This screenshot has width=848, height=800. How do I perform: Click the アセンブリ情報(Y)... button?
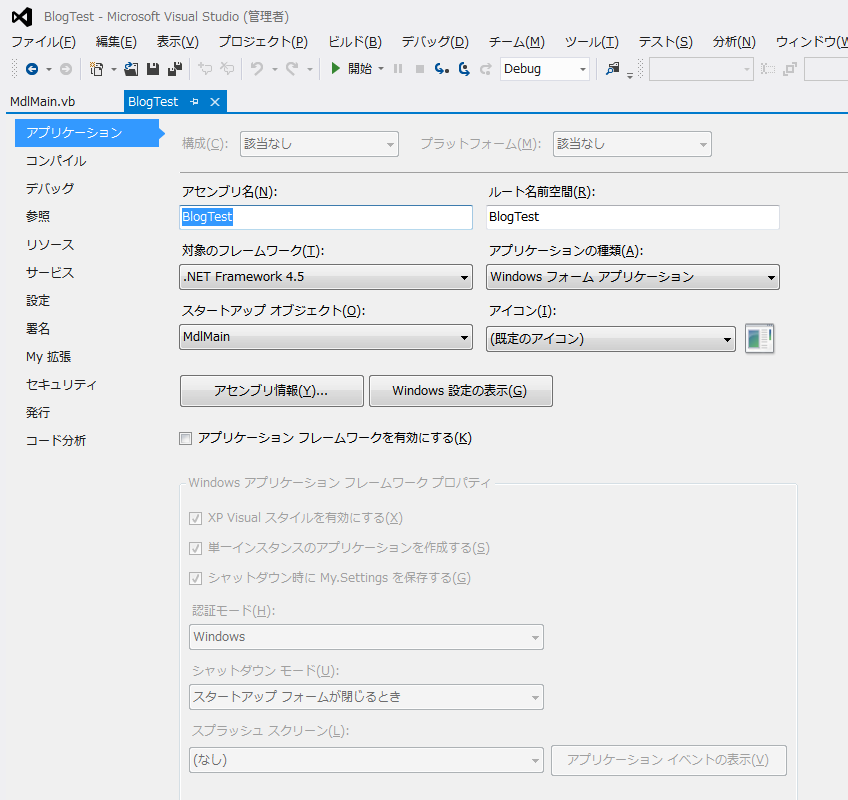(271, 391)
